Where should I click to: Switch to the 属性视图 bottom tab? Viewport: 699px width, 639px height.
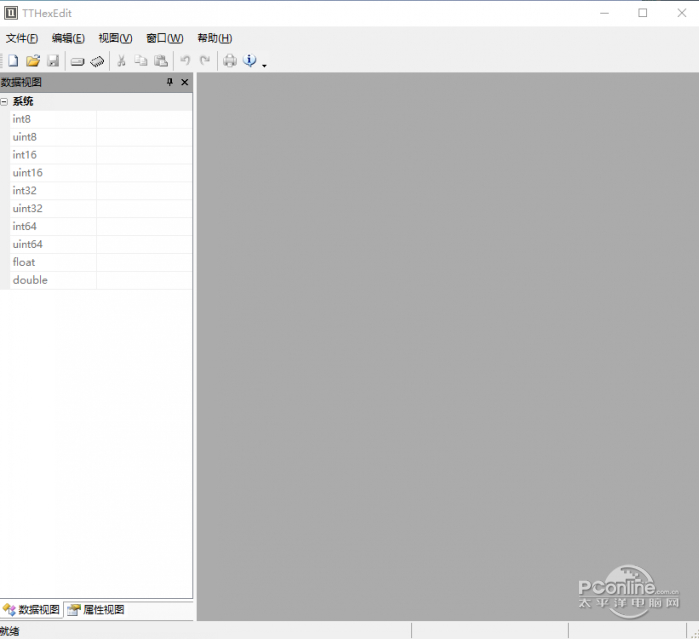96,610
